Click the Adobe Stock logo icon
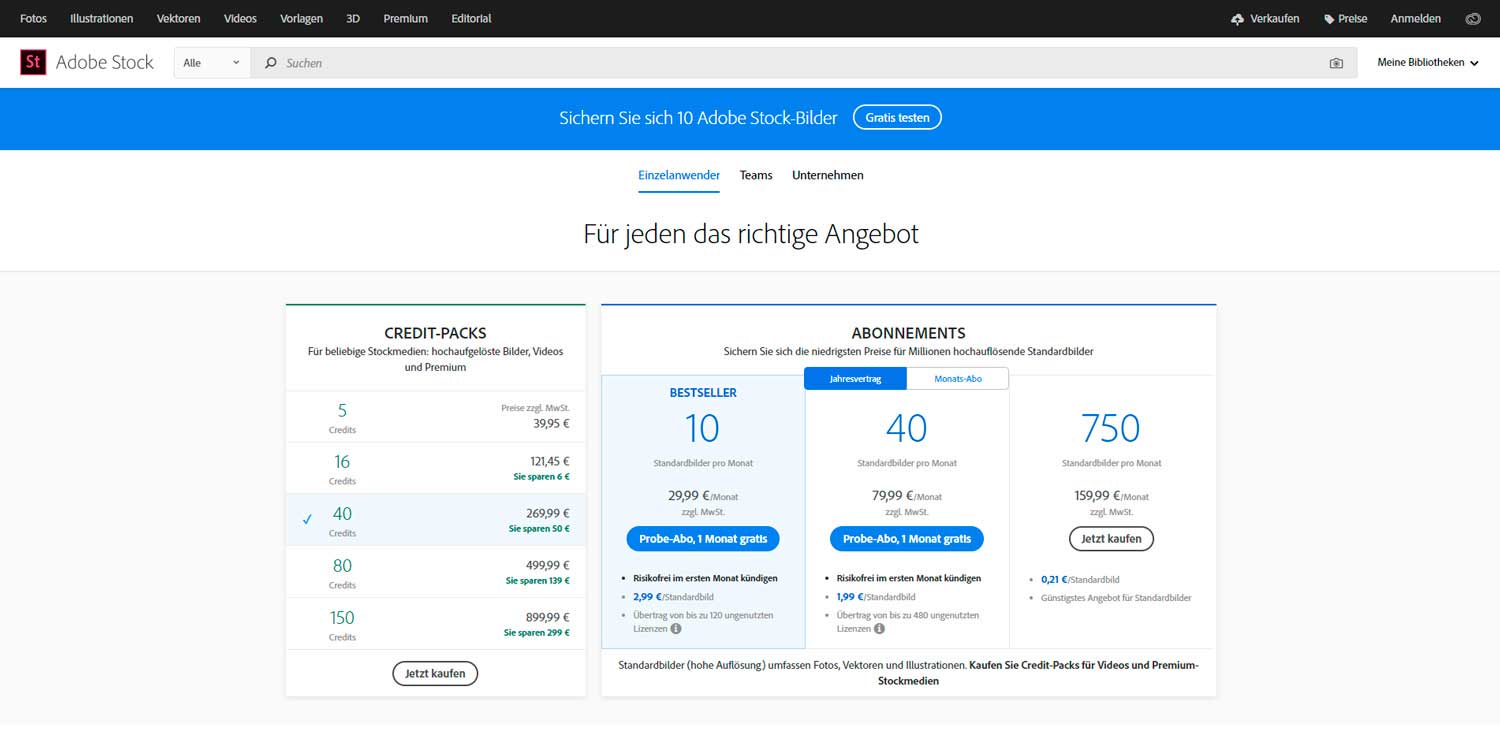 coord(33,62)
